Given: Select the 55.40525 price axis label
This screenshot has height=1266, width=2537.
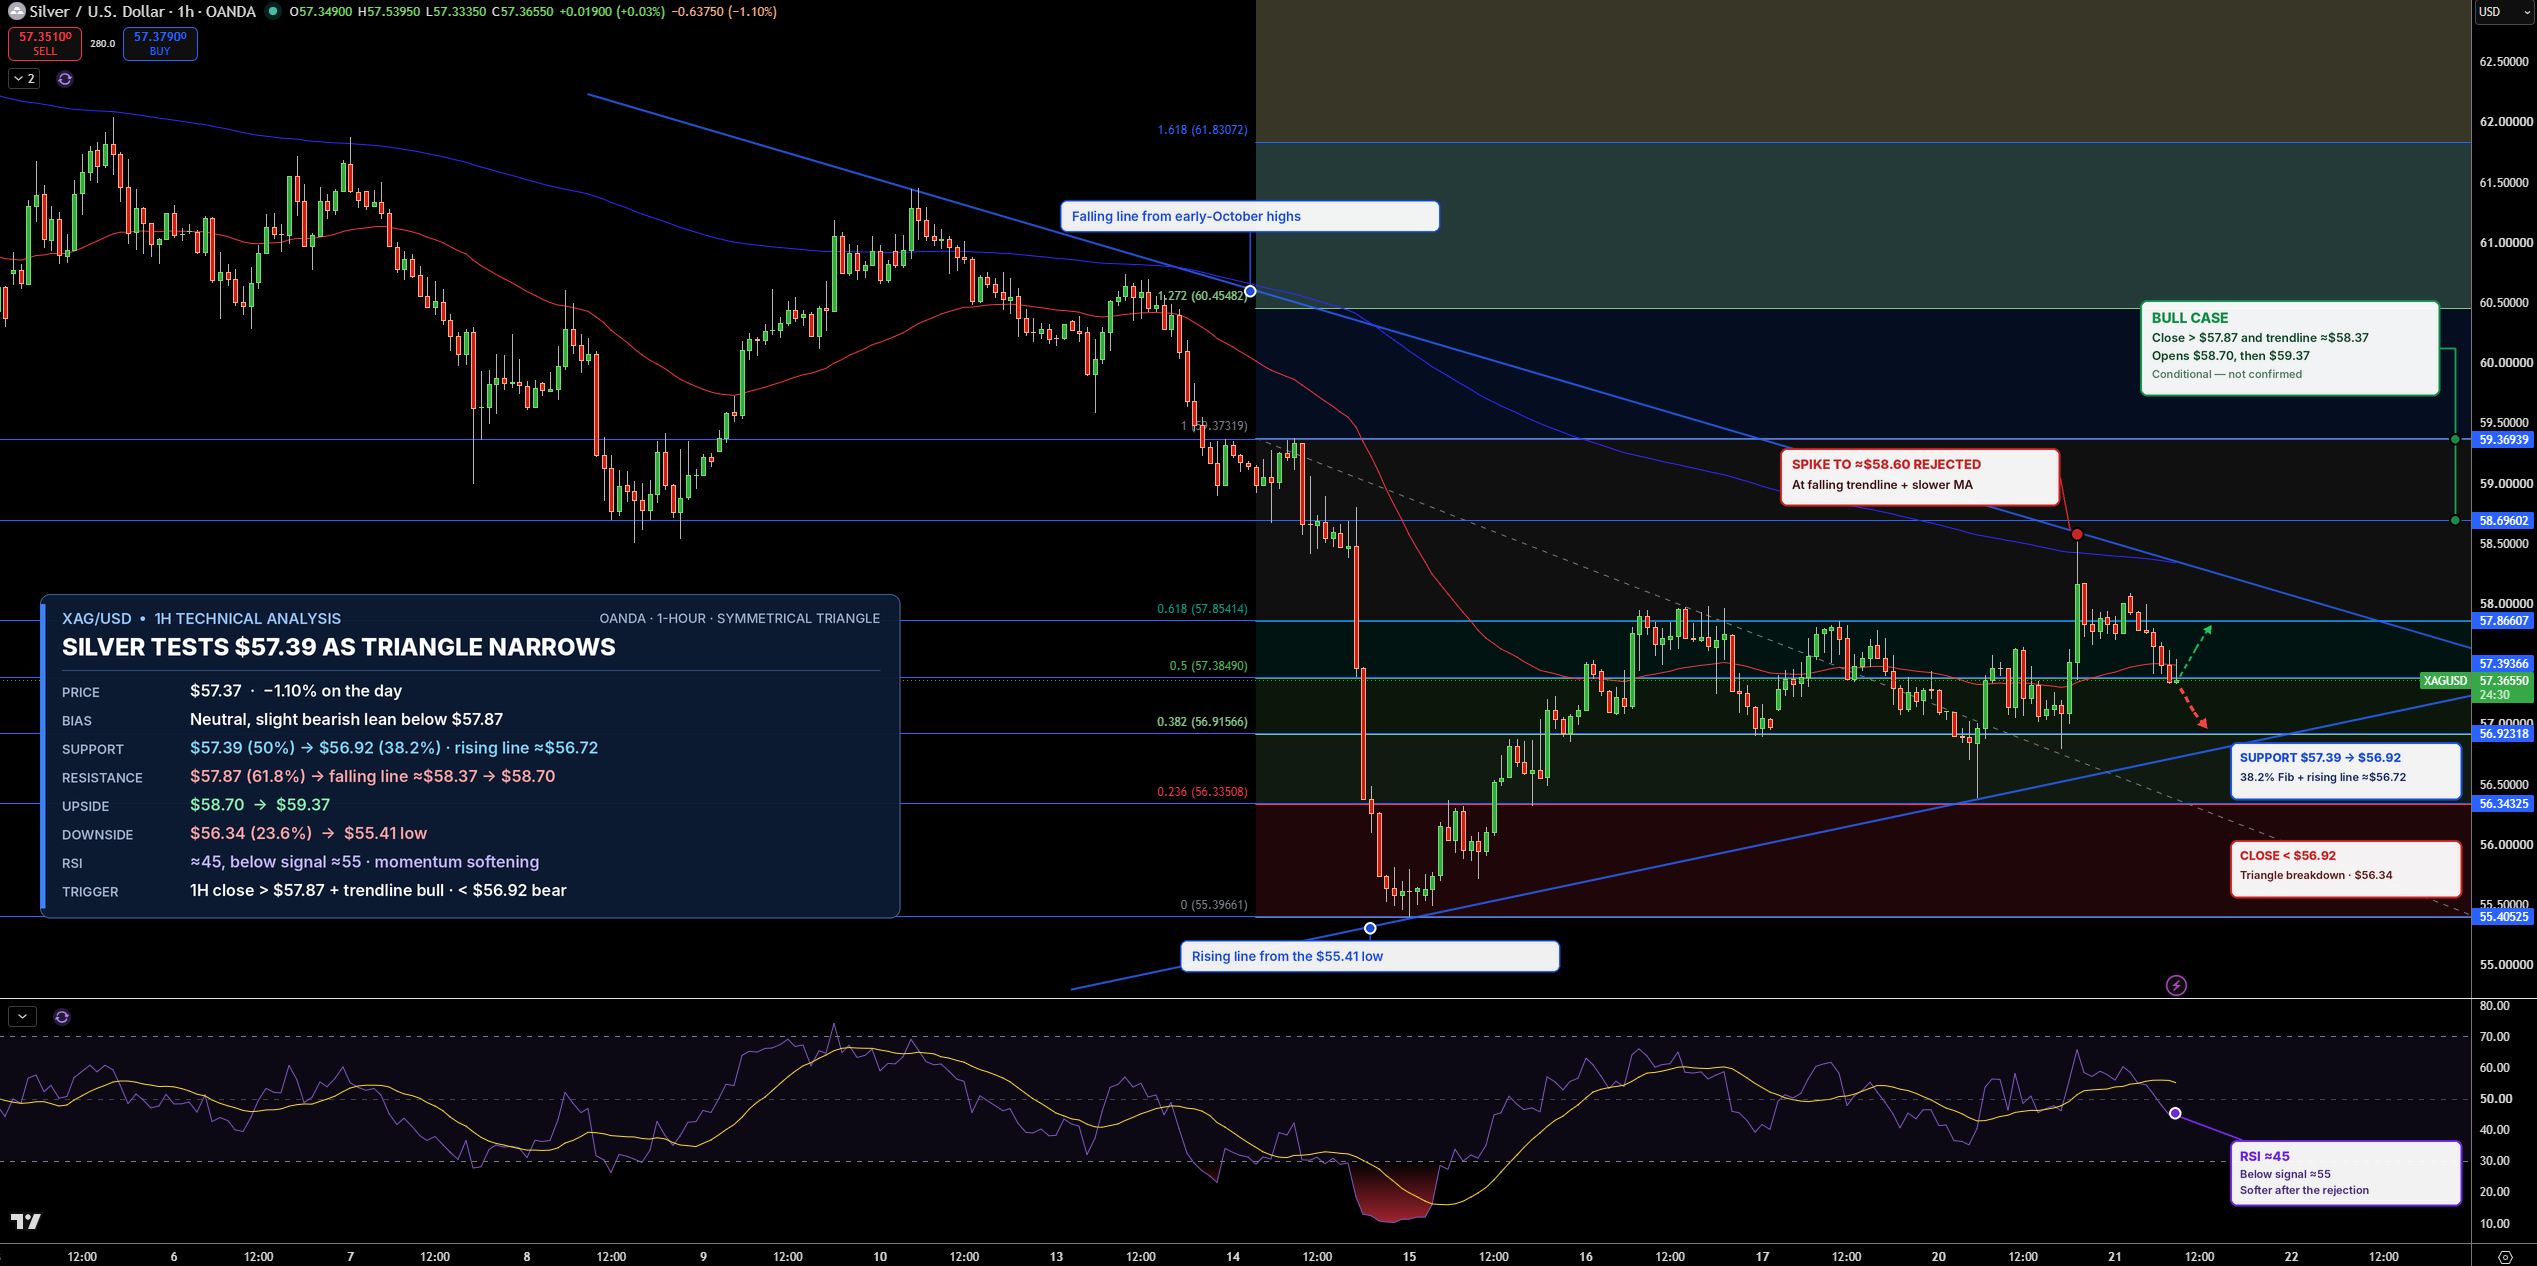Looking at the screenshot, I should [2504, 917].
